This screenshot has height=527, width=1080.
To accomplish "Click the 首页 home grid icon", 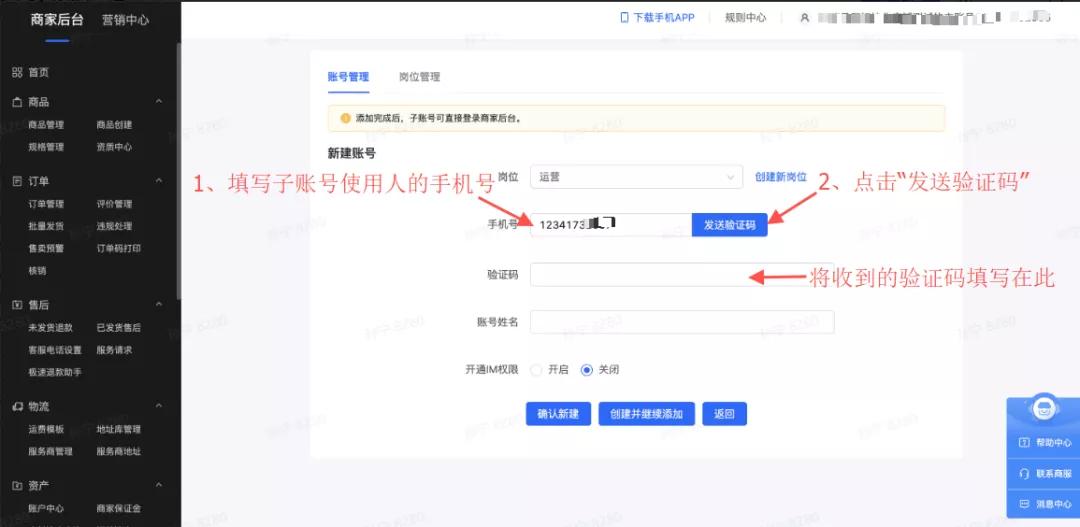I will [17, 72].
